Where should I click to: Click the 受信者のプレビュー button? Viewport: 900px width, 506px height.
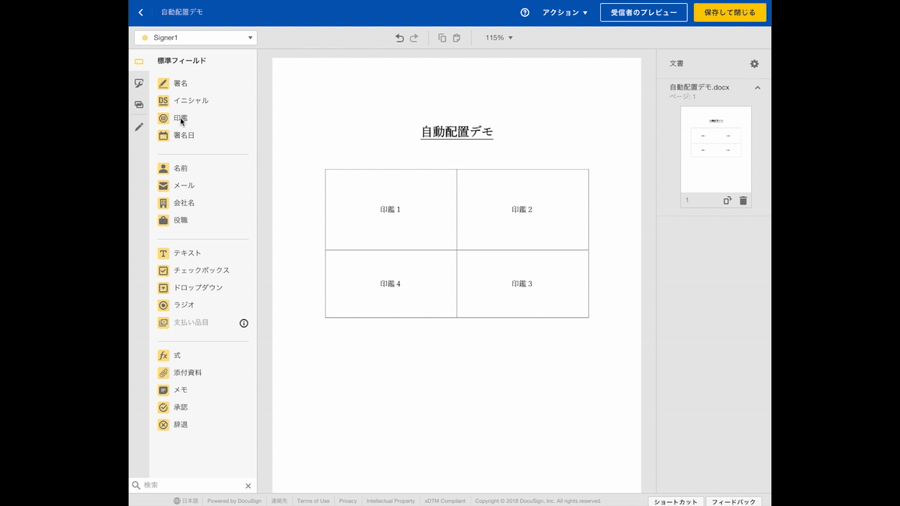click(x=643, y=12)
